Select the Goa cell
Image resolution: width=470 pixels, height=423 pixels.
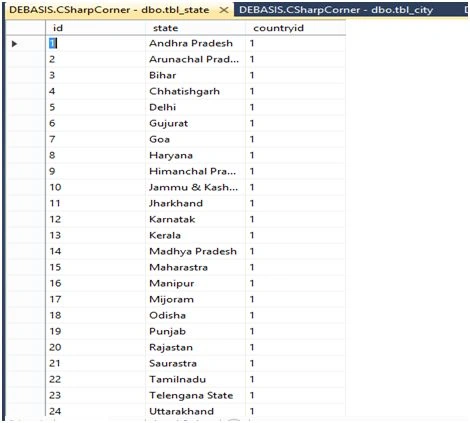195,139
